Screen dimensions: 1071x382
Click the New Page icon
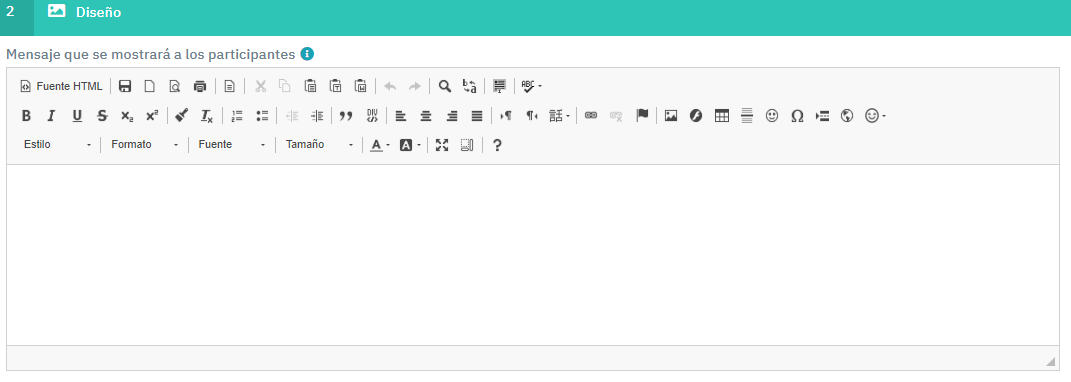150,86
